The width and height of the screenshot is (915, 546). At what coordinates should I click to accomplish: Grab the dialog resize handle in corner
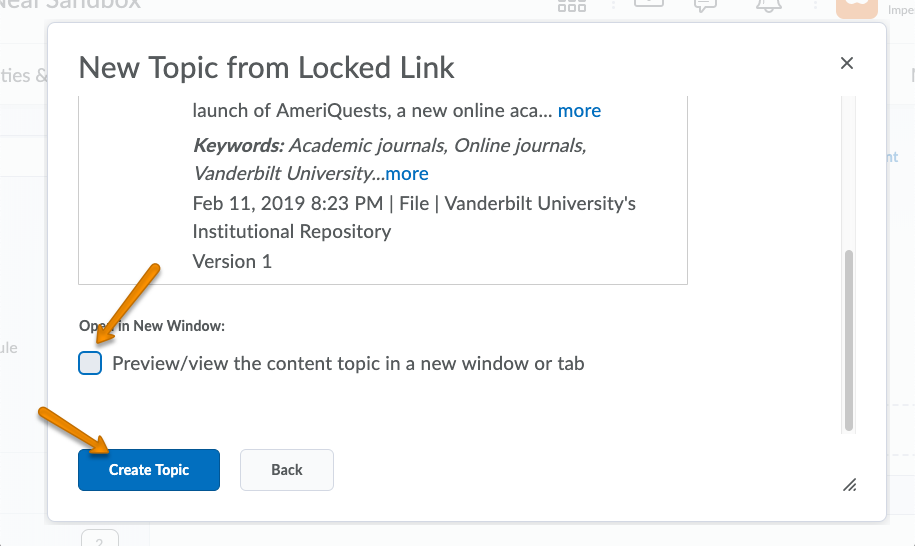849,485
